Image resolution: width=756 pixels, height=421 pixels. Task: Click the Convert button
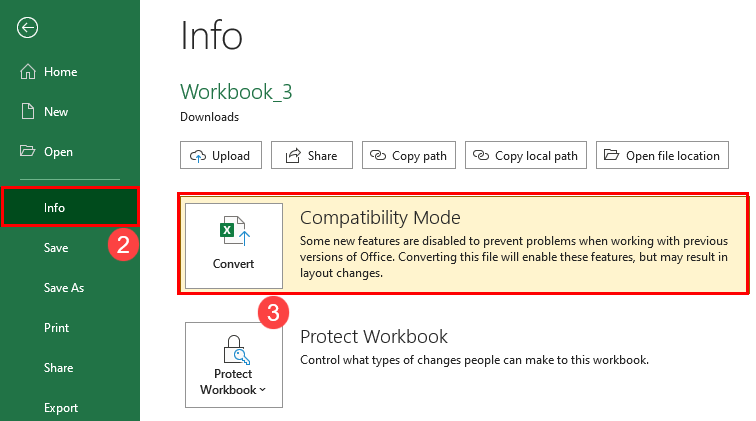pos(234,246)
